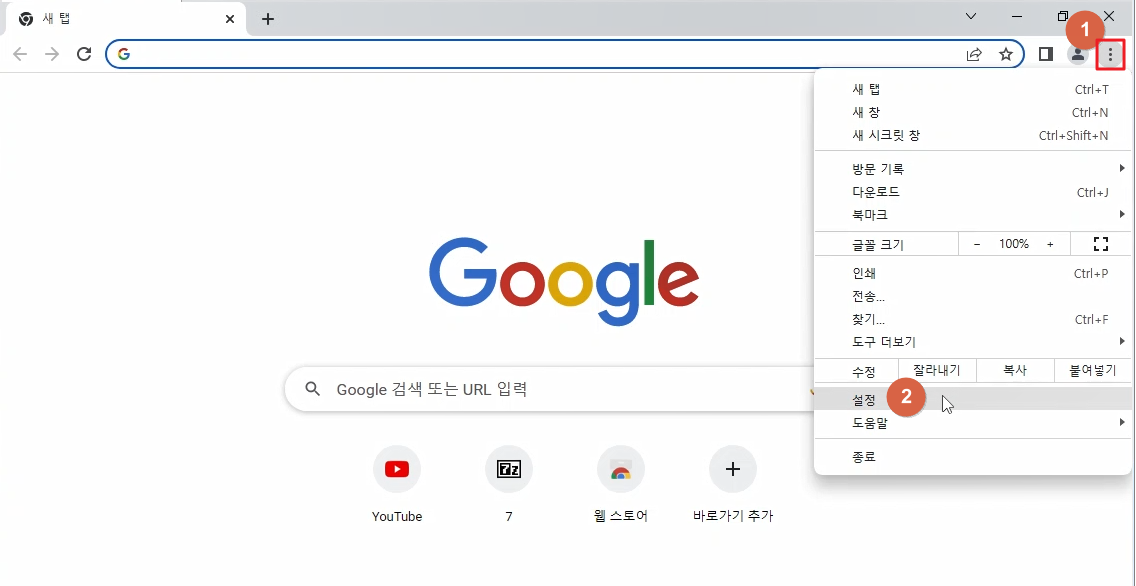Decrease zoom with the minus button
The image size is (1136, 586).
click(977, 244)
